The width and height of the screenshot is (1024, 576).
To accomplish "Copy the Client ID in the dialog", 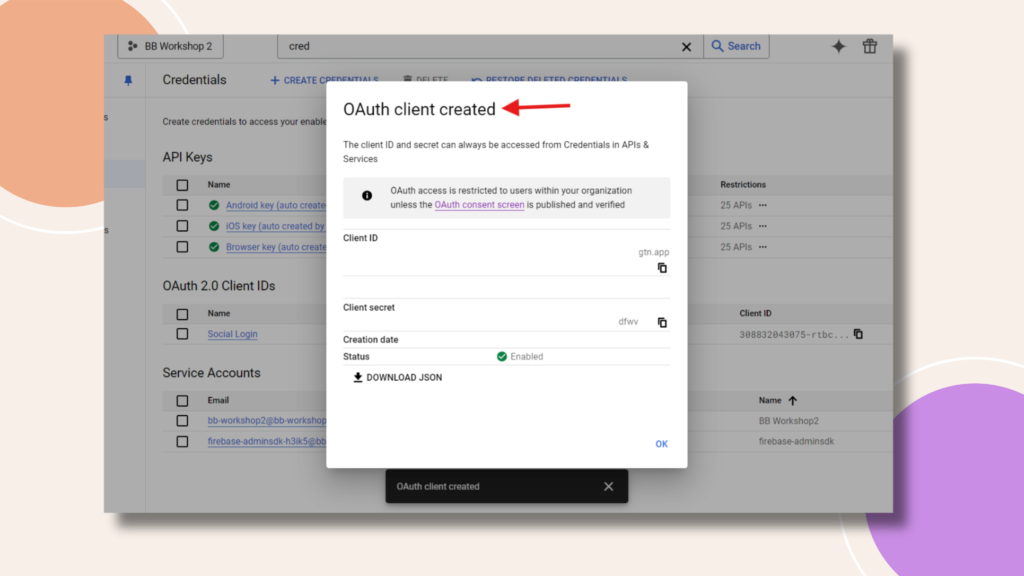I will (662, 268).
